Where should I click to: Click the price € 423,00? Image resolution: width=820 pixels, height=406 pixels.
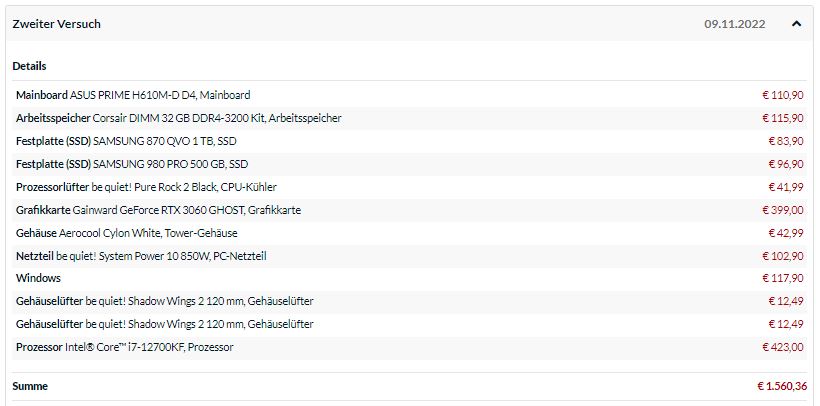click(783, 347)
